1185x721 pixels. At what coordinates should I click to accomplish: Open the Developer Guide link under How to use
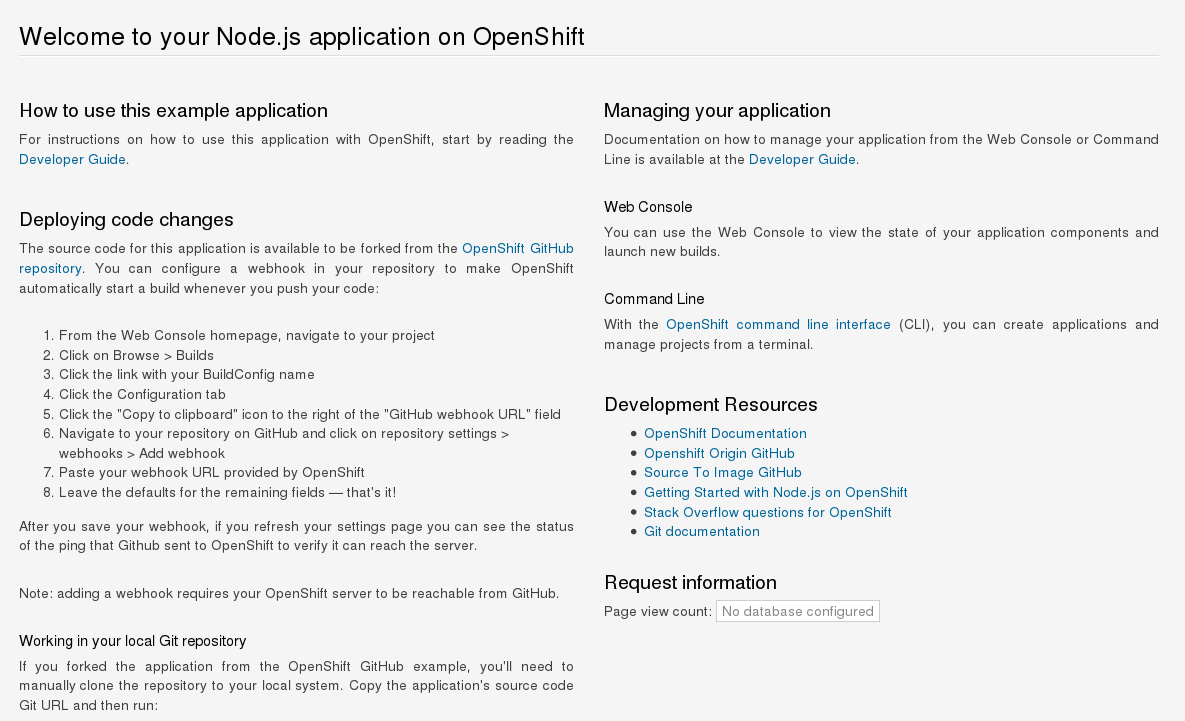pos(73,159)
